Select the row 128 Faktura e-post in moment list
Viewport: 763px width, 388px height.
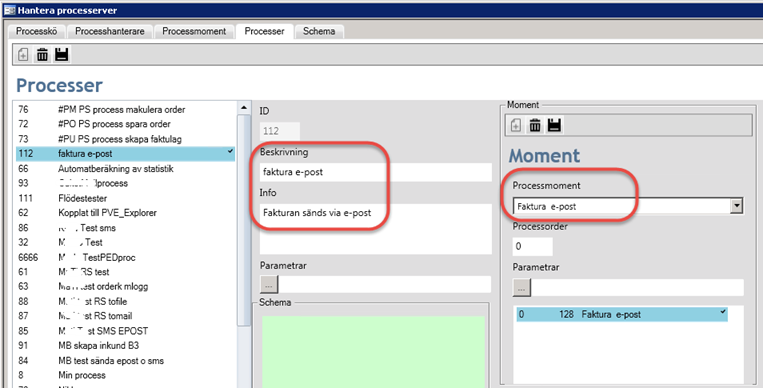(x=622, y=314)
